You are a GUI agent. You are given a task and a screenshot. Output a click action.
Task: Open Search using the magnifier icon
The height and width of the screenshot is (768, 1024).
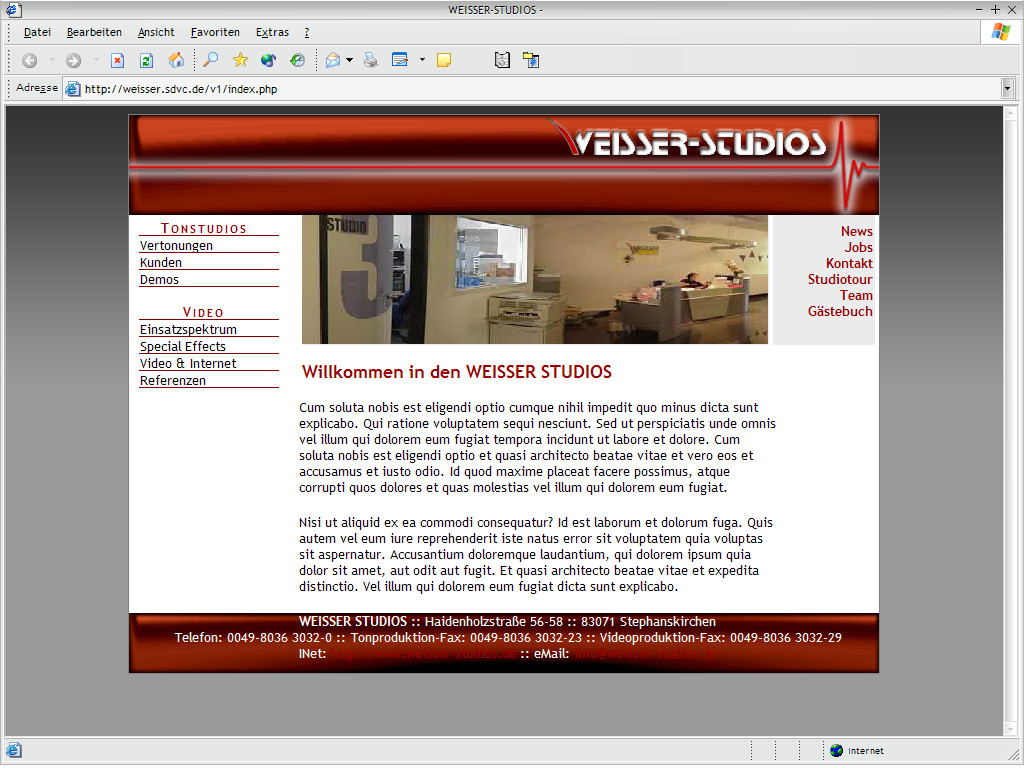[210, 60]
